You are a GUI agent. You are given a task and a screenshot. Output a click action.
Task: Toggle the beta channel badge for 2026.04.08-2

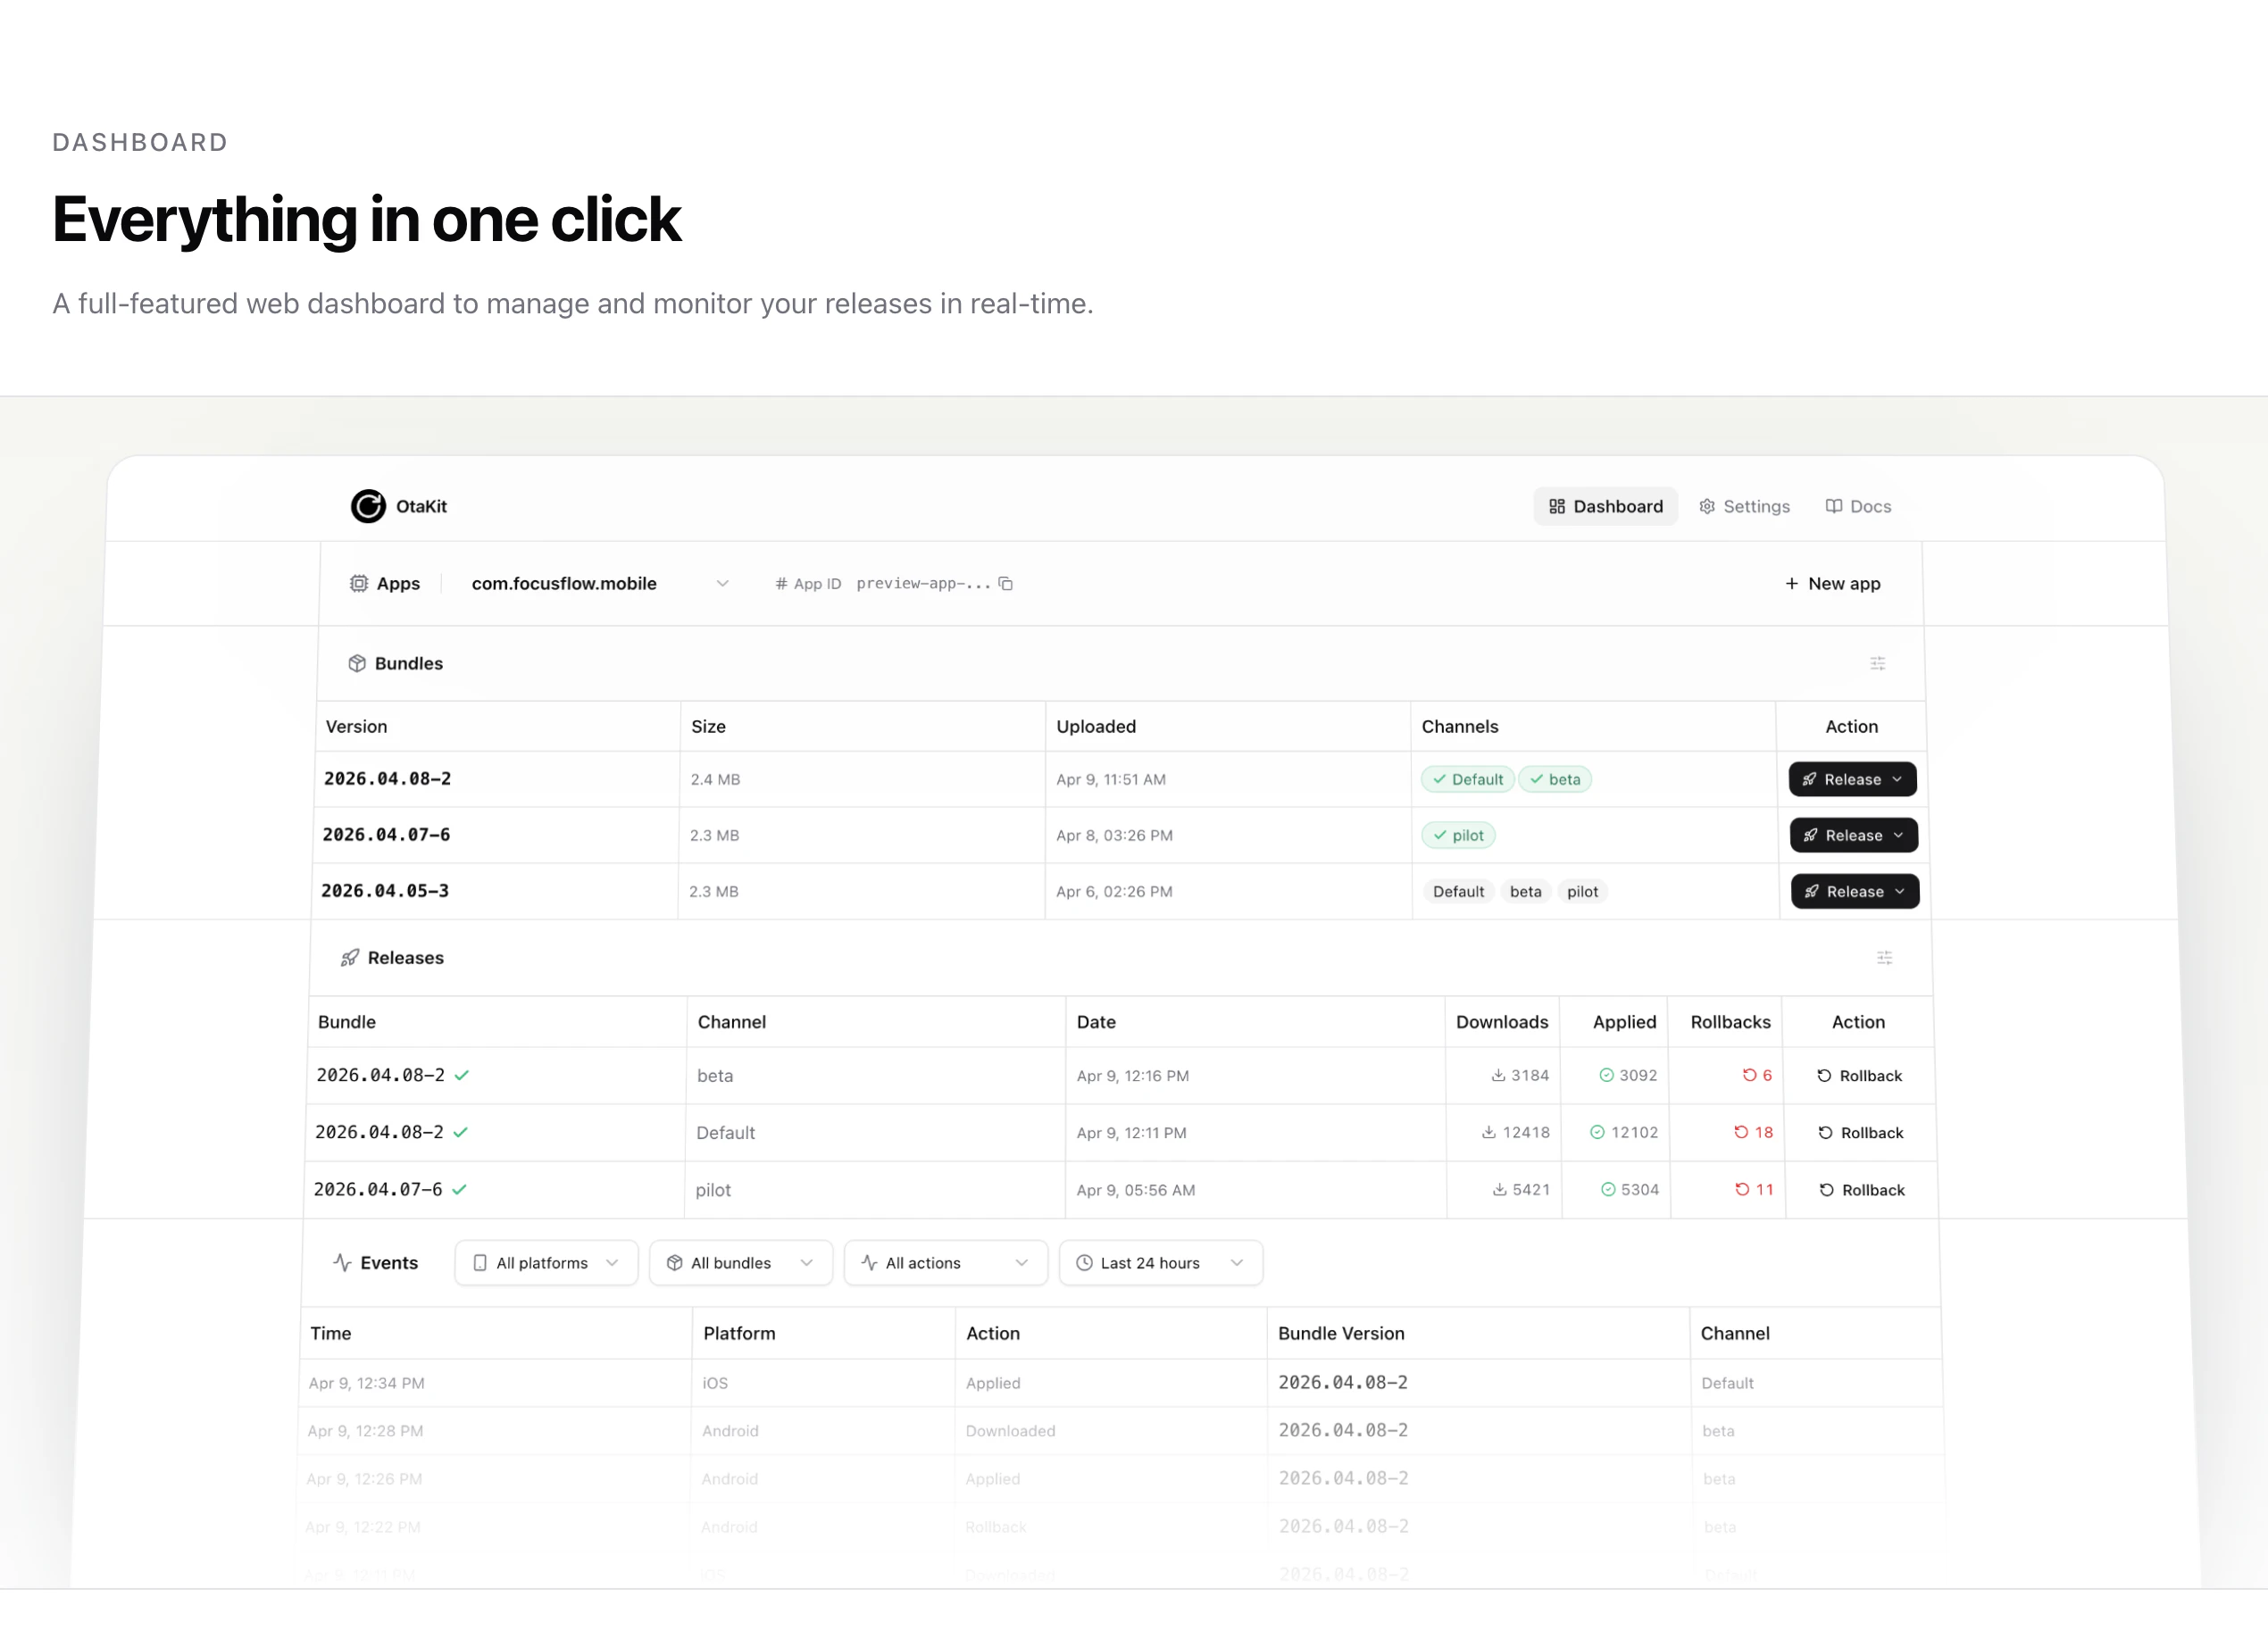pyautogui.click(x=1555, y=779)
